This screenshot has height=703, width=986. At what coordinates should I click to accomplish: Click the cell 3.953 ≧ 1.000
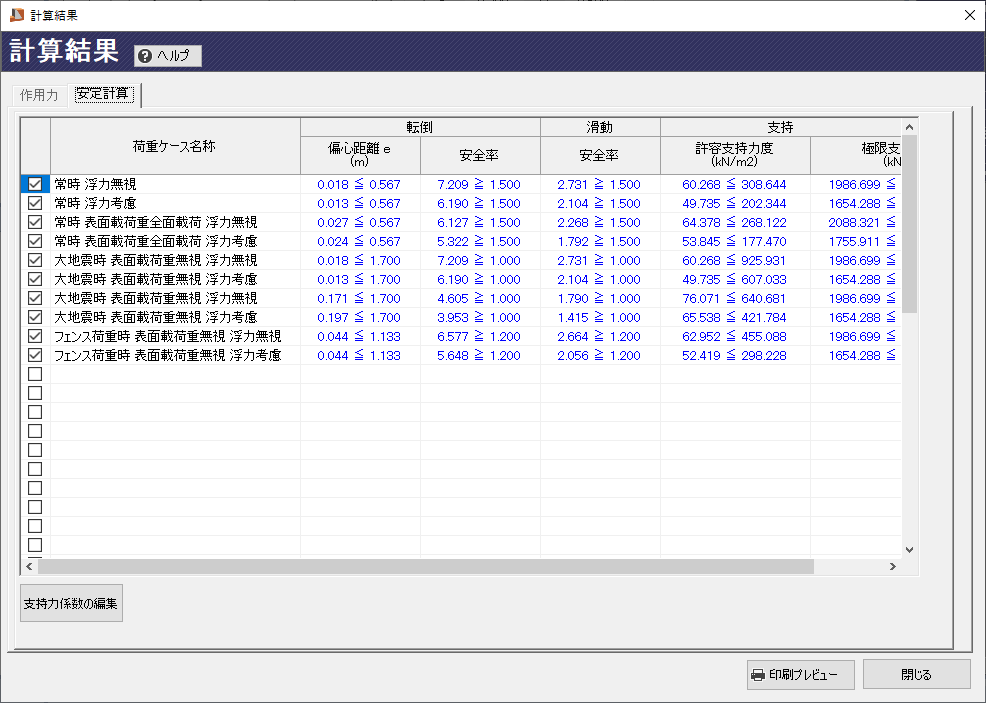[x=479, y=318]
